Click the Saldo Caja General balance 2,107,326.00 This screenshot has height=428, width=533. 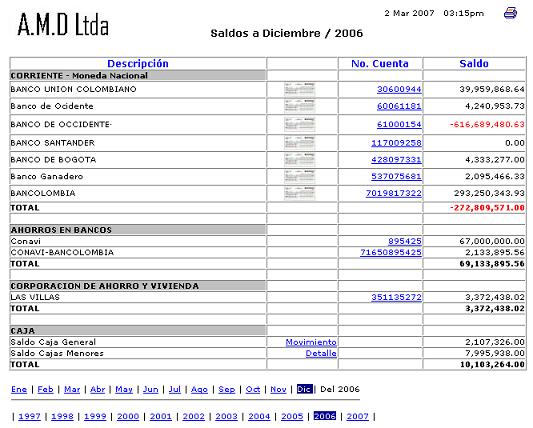495,342
